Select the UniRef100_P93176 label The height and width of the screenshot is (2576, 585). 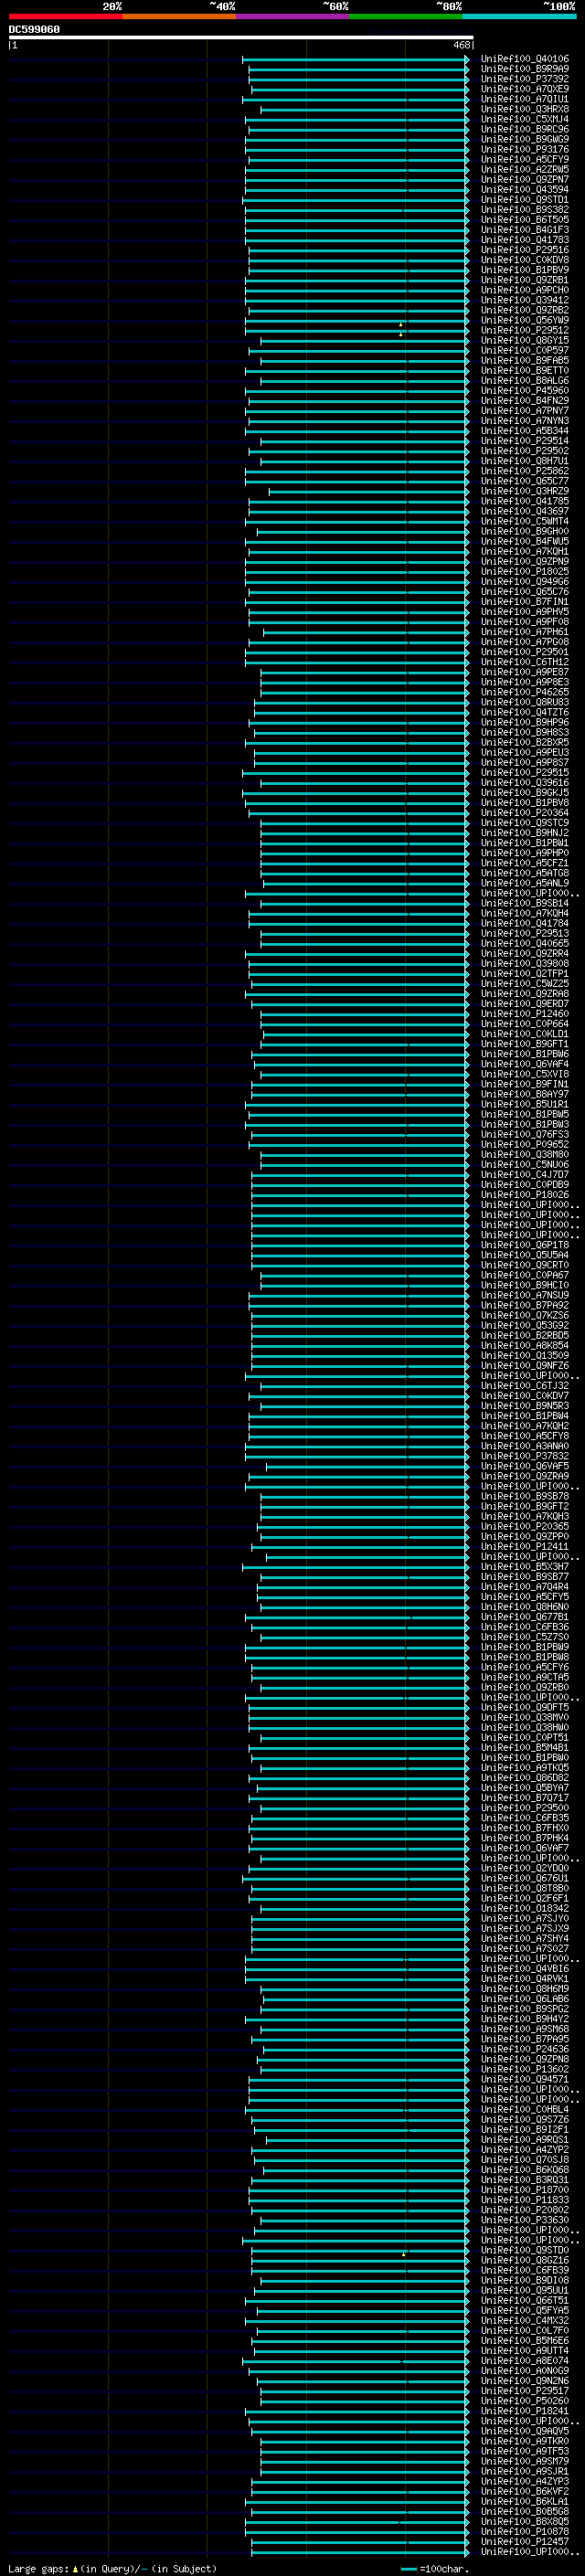pos(525,149)
